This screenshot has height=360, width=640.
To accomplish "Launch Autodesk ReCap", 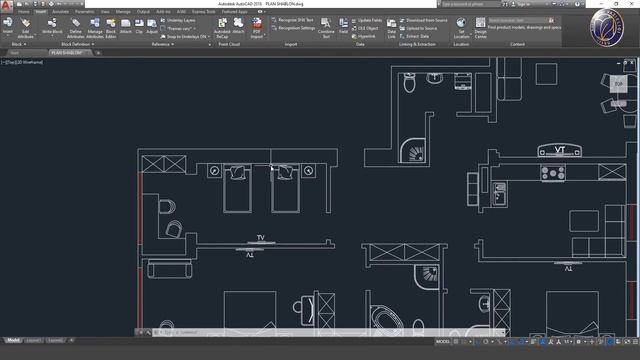I will point(222,28).
